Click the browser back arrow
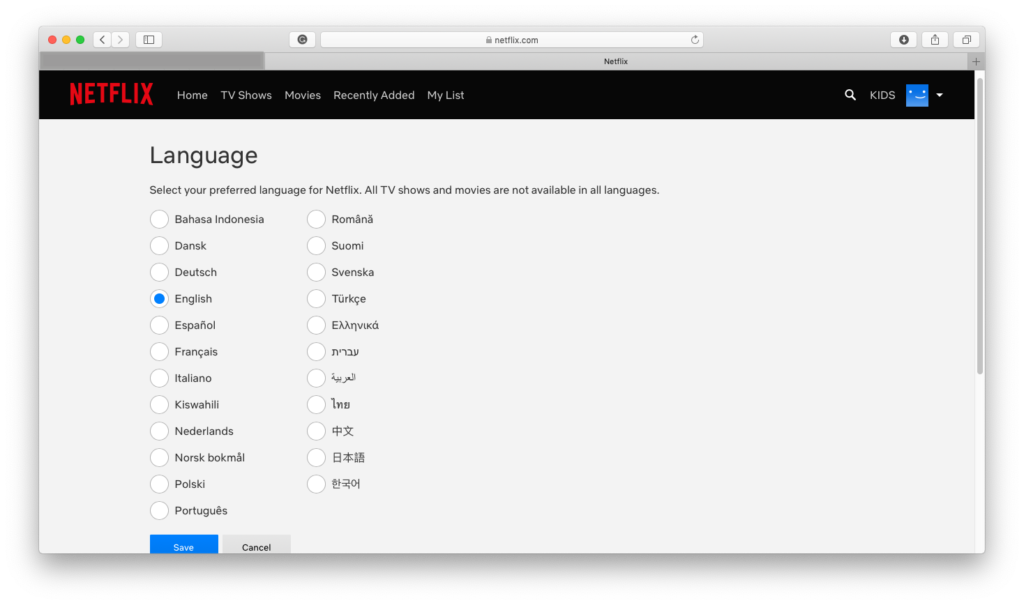Viewport: 1024px width, 605px height. [x=103, y=40]
